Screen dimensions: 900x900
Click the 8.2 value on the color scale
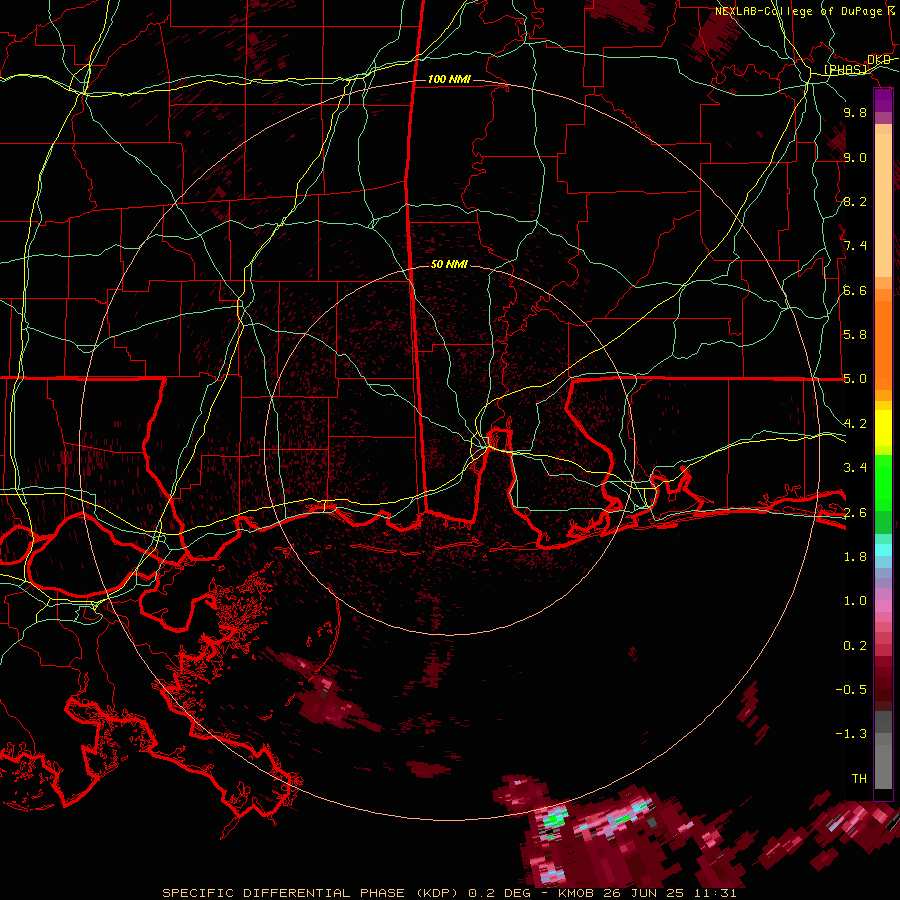coord(855,201)
